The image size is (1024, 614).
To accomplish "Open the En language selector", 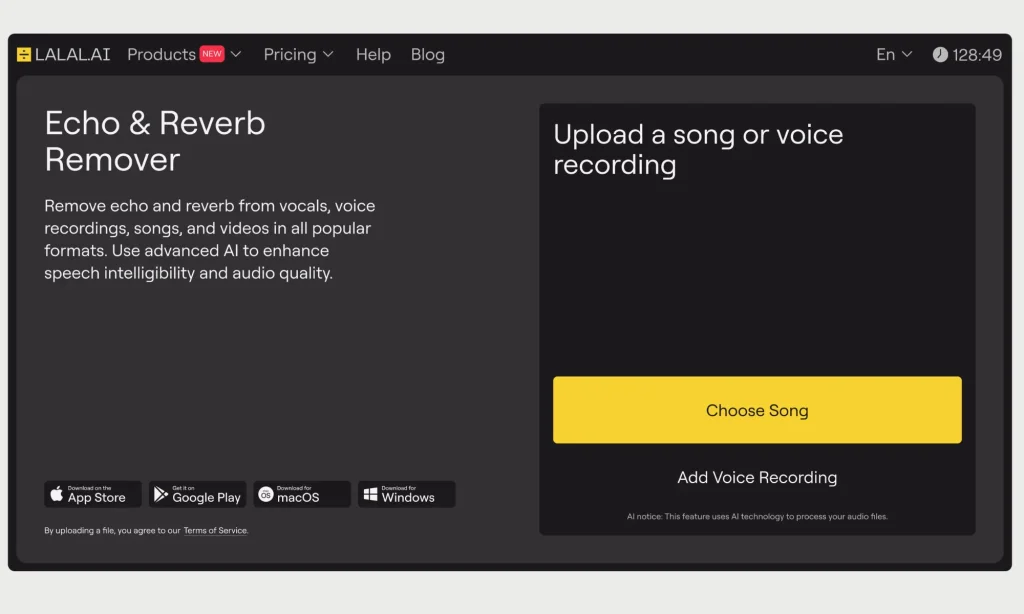I will point(894,55).
